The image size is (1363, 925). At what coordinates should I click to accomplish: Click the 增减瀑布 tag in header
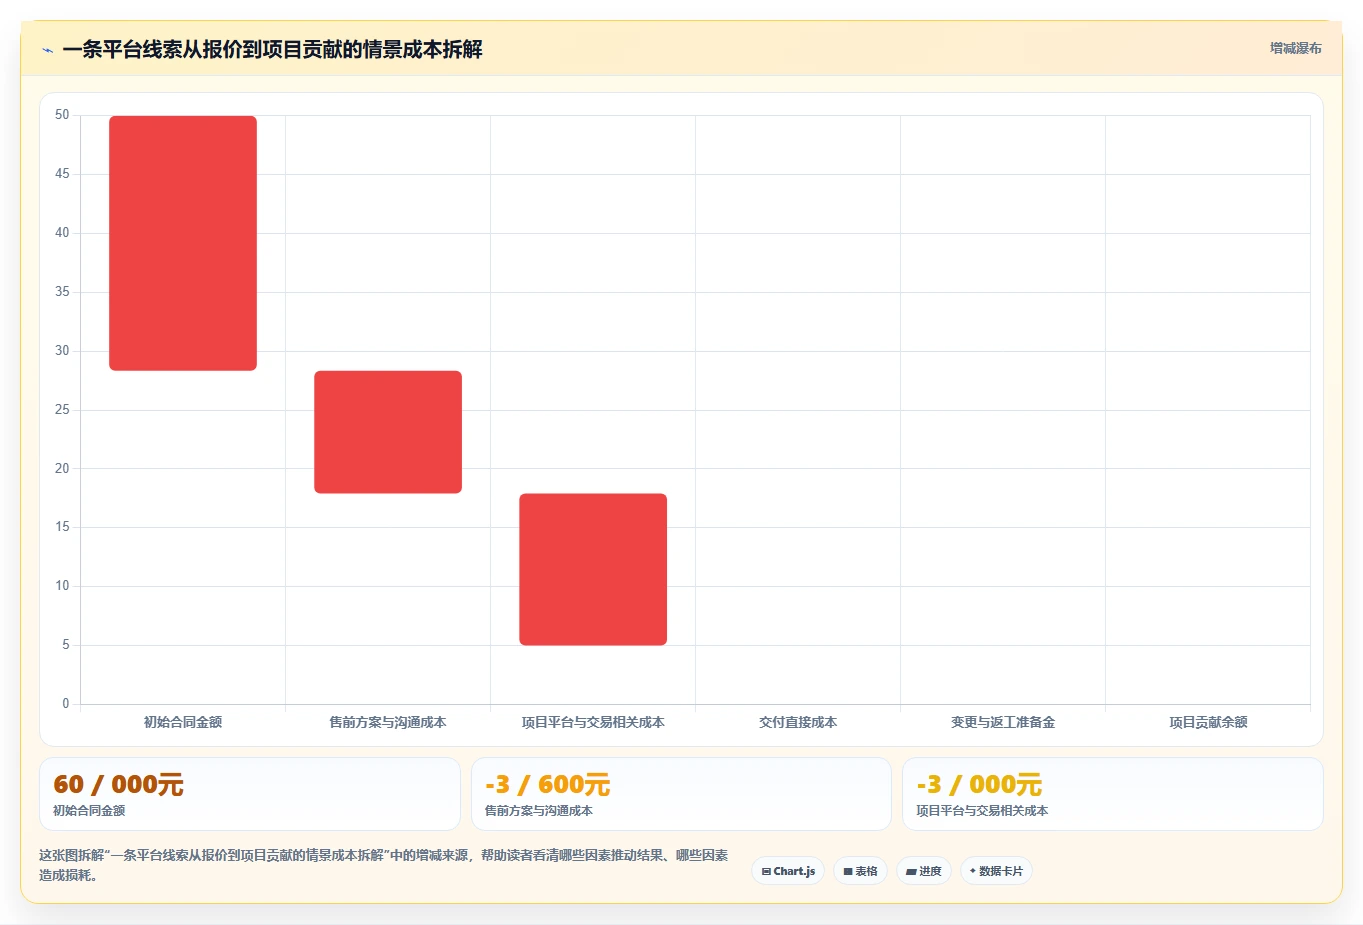click(1295, 48)
